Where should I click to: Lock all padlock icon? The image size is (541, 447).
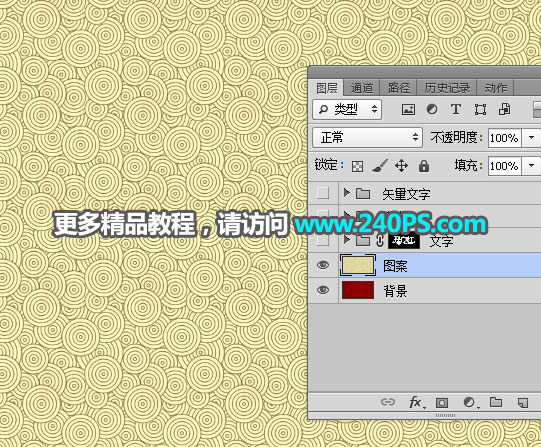[424, 166]
